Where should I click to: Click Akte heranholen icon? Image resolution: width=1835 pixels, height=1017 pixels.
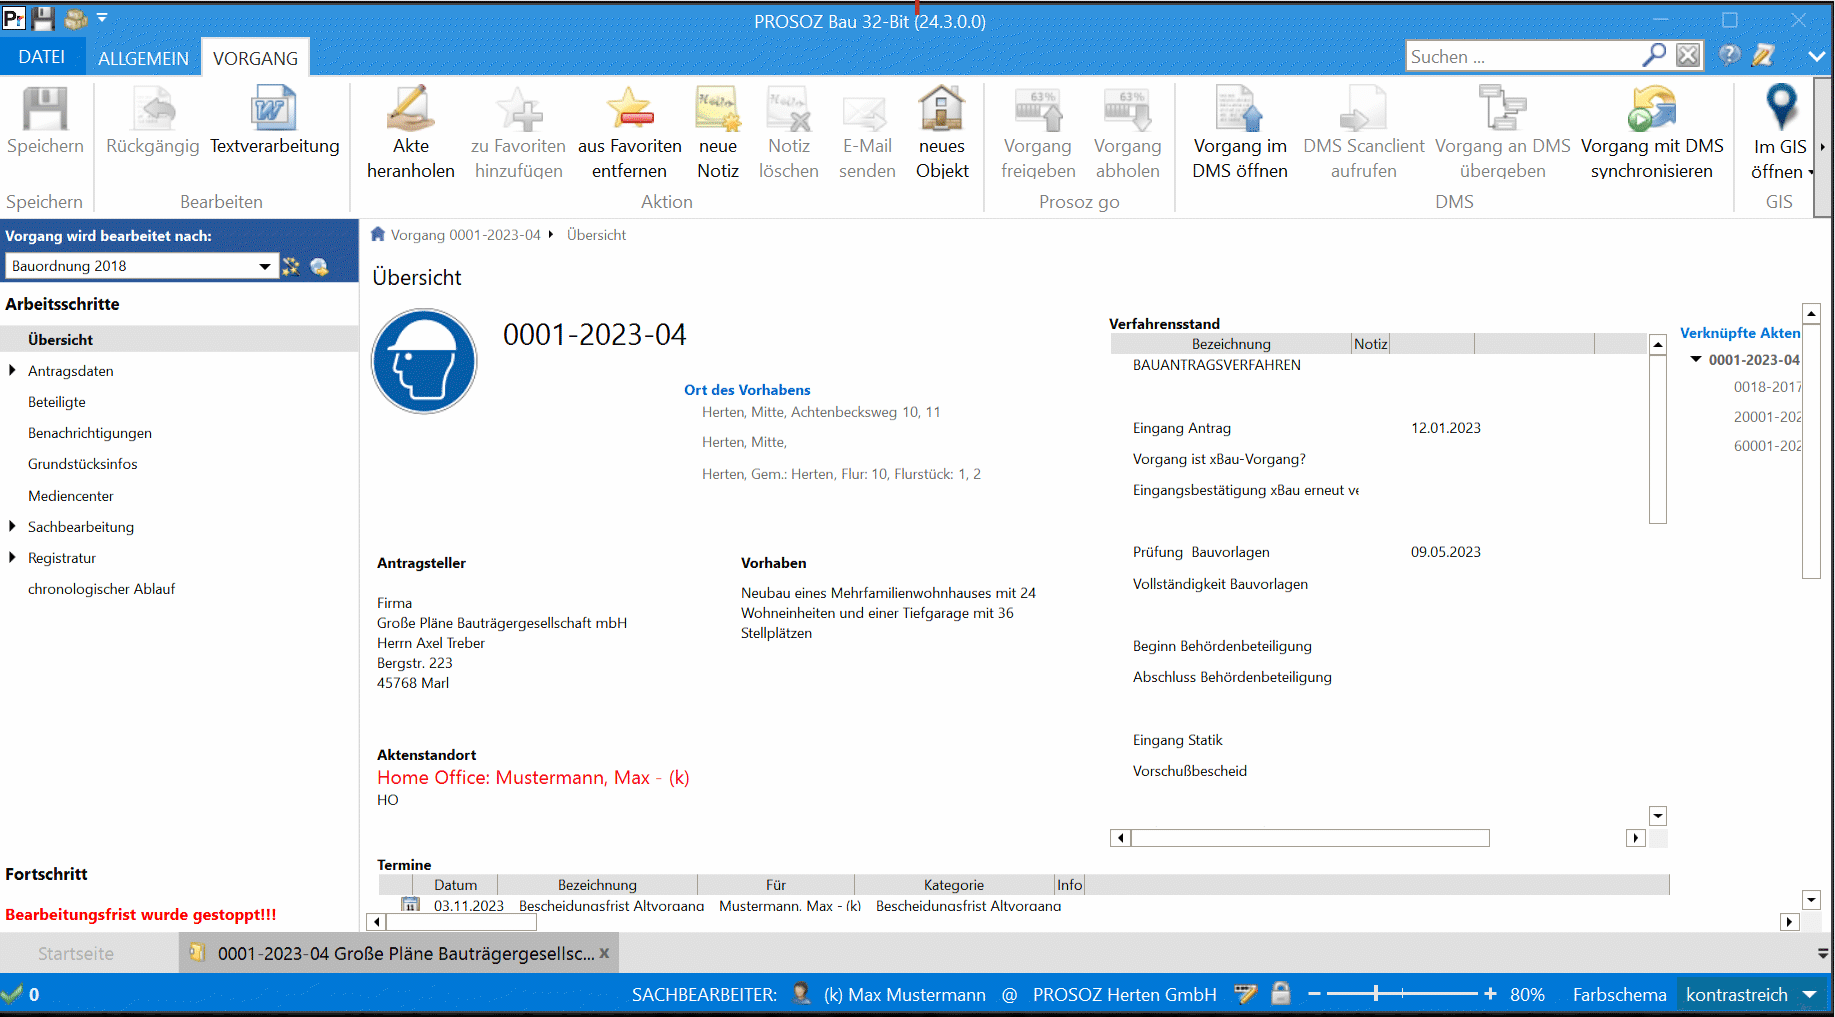point(411,109)
